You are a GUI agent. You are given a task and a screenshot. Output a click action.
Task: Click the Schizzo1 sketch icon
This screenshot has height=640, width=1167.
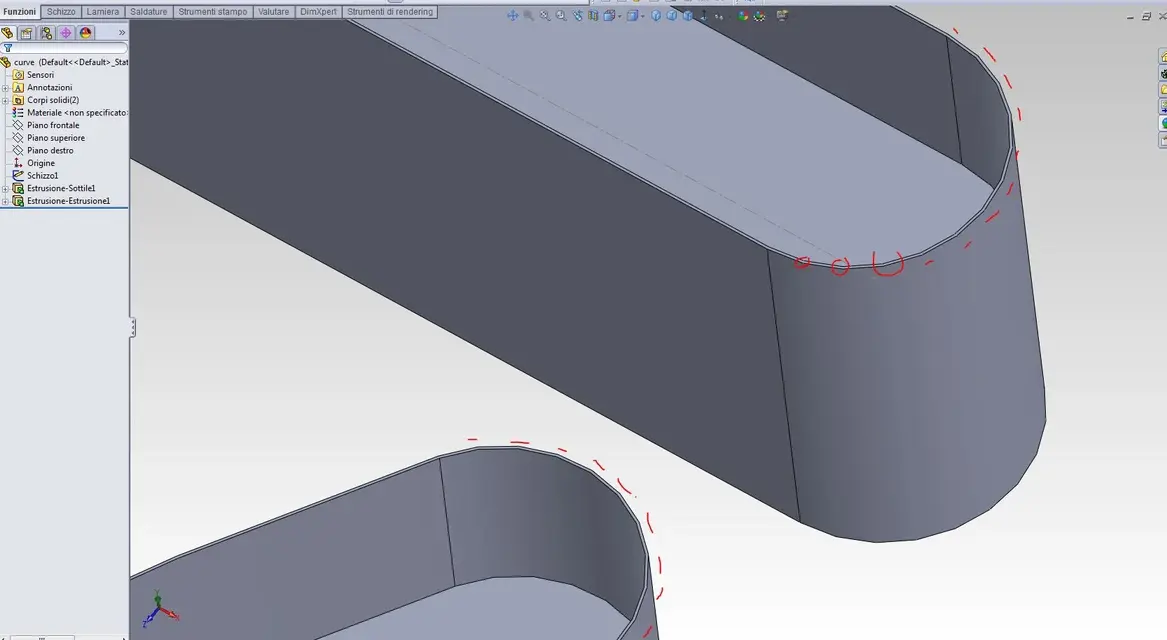(x=19, y=176)
